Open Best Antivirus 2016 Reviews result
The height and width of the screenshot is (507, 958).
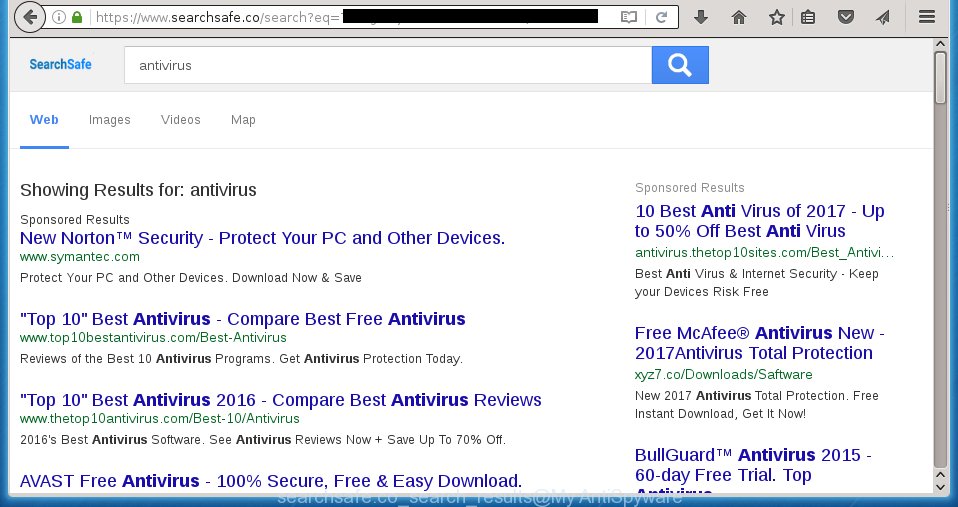280,400
